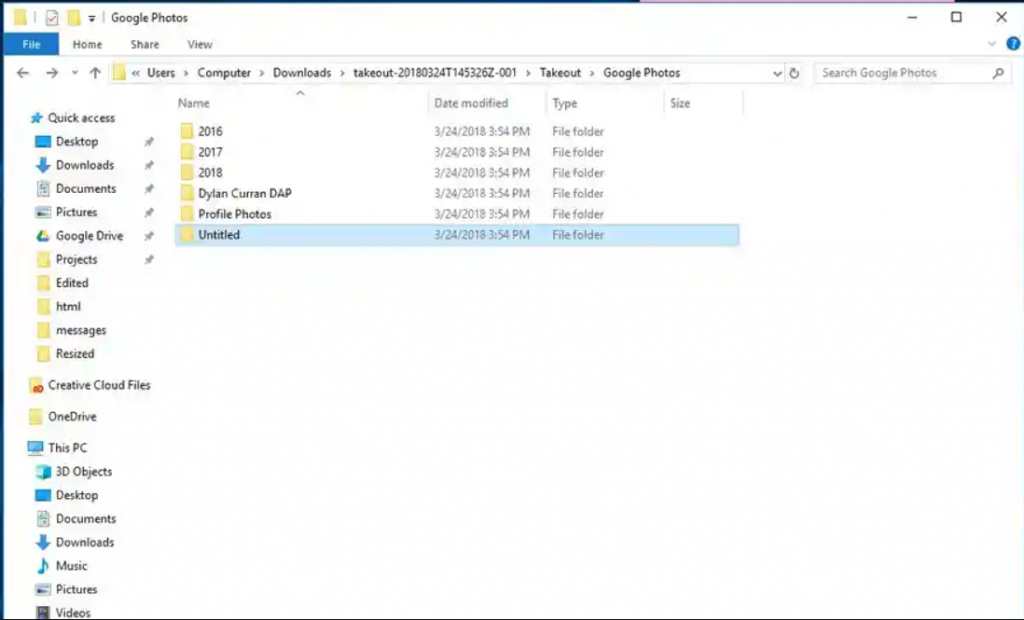Click the Google Drive logo icon in sidebar
Screen dimensions: 1024x620
43,236
